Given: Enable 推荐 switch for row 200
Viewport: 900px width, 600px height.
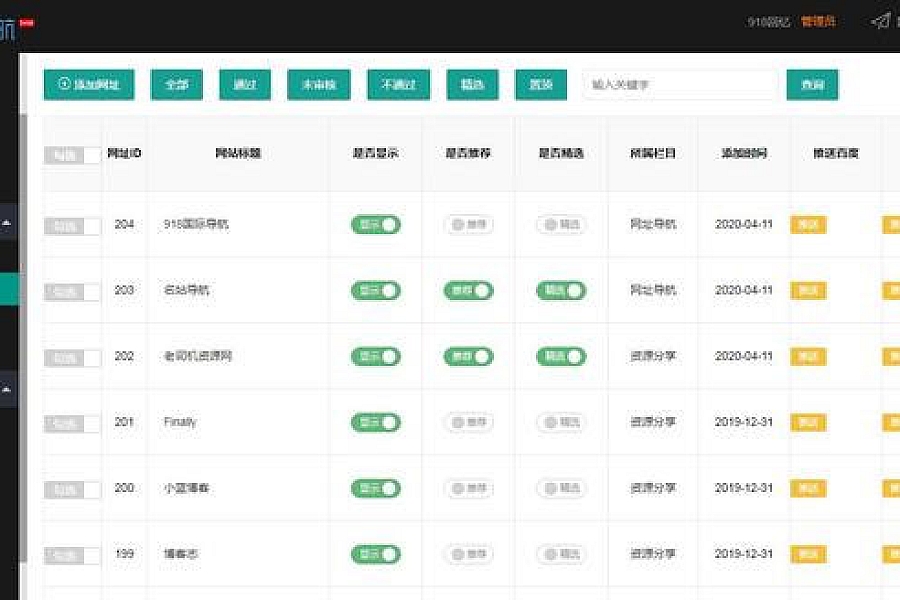Looking at the screenshot, I should (468, 489).
